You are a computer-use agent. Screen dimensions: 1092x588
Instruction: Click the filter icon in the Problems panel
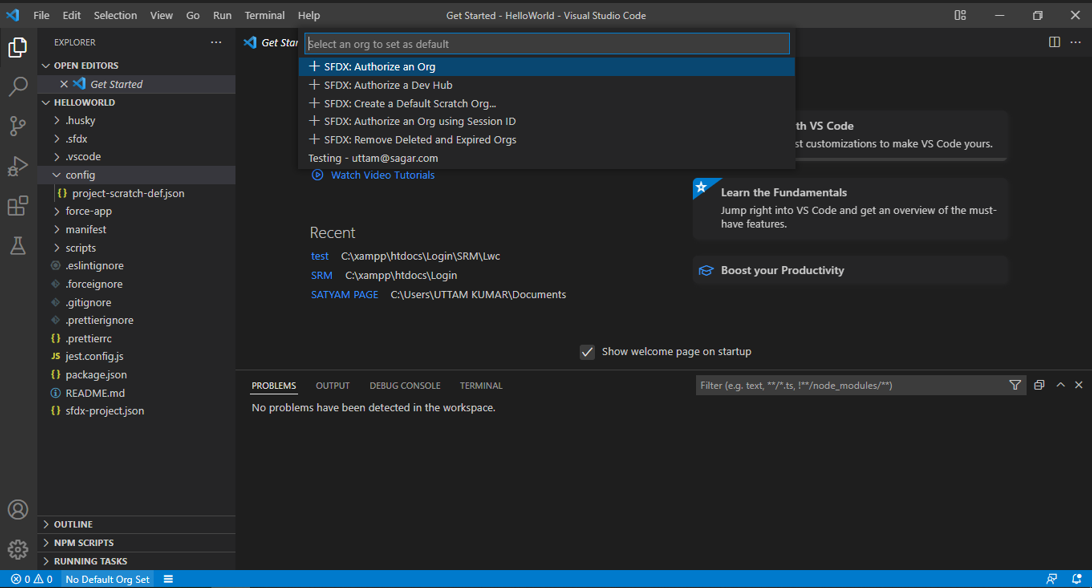(1013, 385)
